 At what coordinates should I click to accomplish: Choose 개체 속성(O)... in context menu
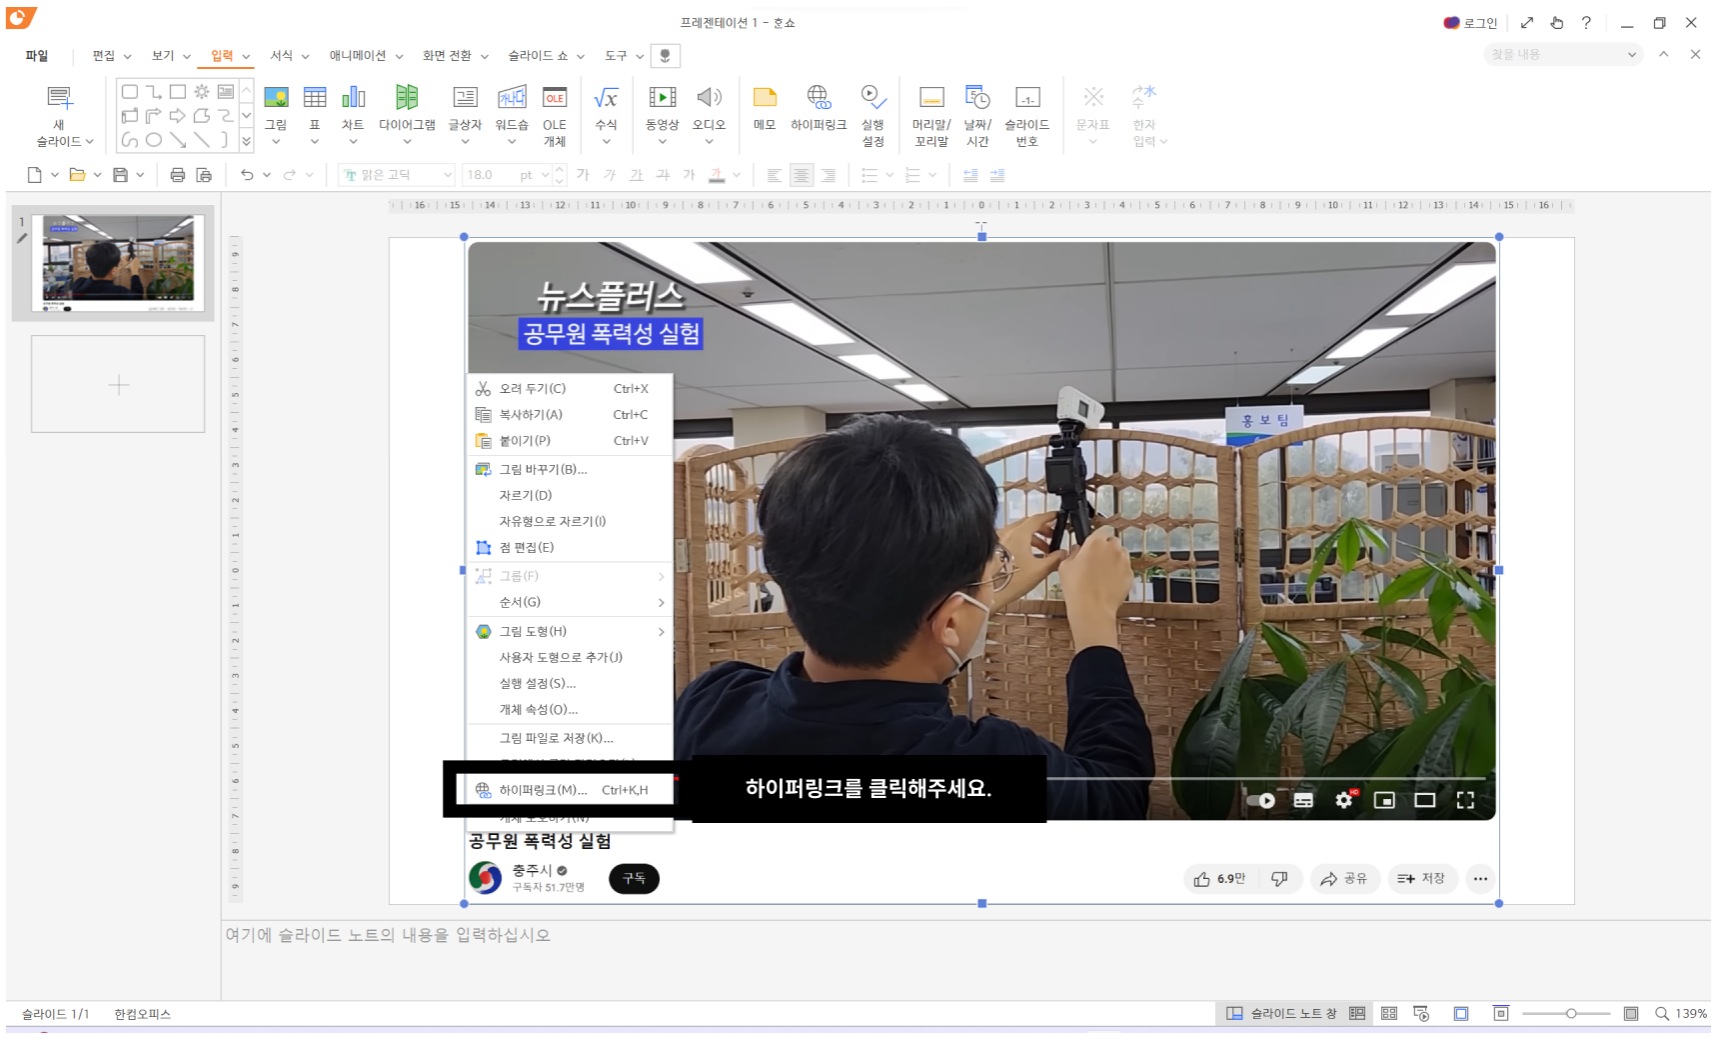pos(569,709)
